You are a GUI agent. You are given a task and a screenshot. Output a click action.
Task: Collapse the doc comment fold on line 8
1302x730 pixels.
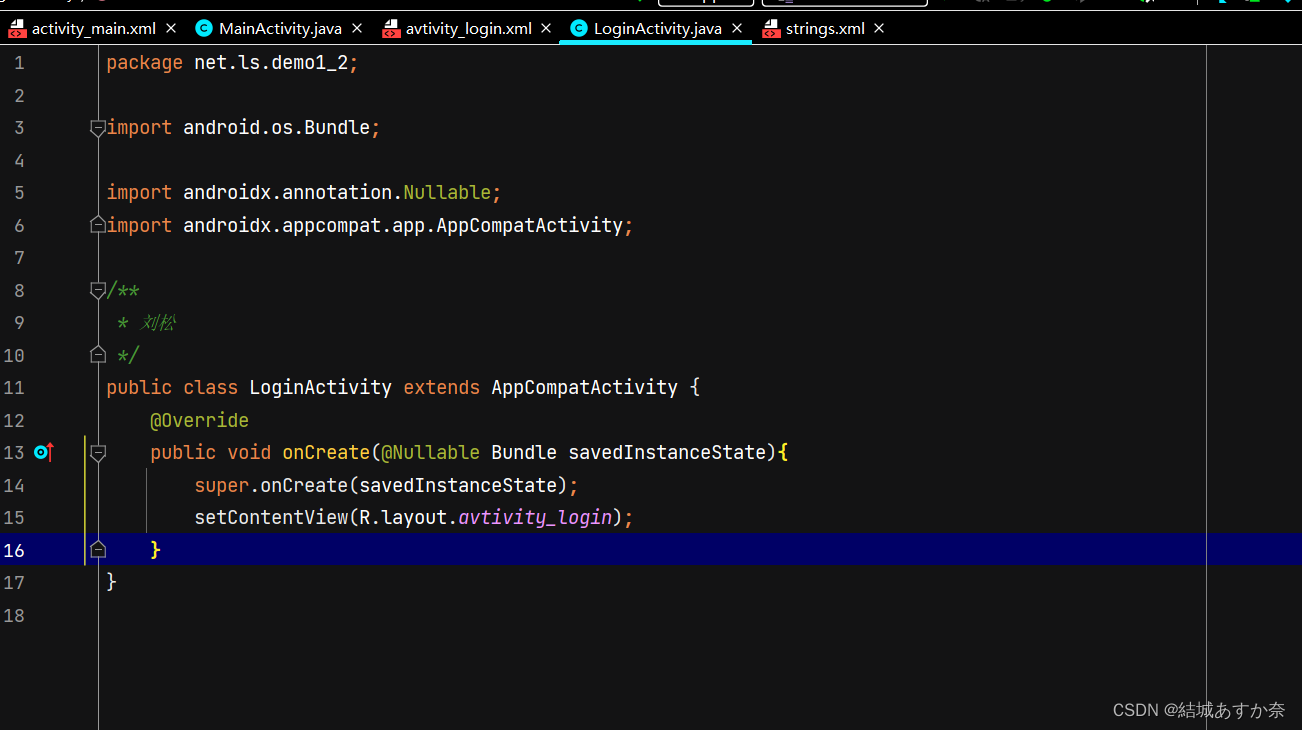click(98, 290)
